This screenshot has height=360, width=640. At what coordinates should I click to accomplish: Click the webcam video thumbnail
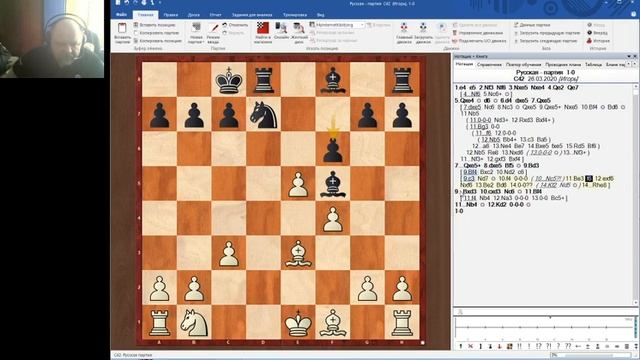tap(52, 39)
